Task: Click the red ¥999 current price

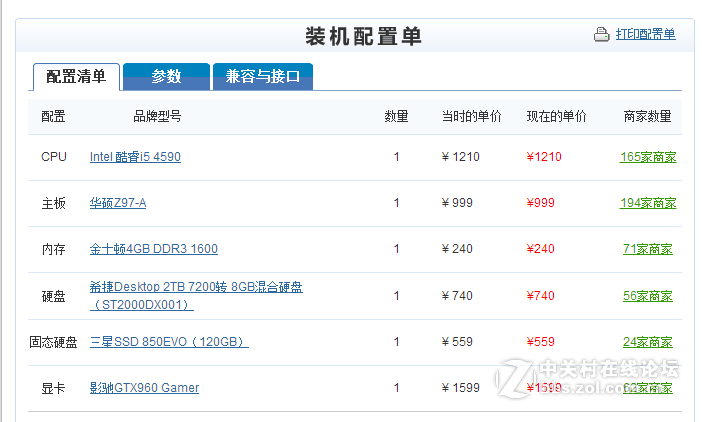Action: 540,203
